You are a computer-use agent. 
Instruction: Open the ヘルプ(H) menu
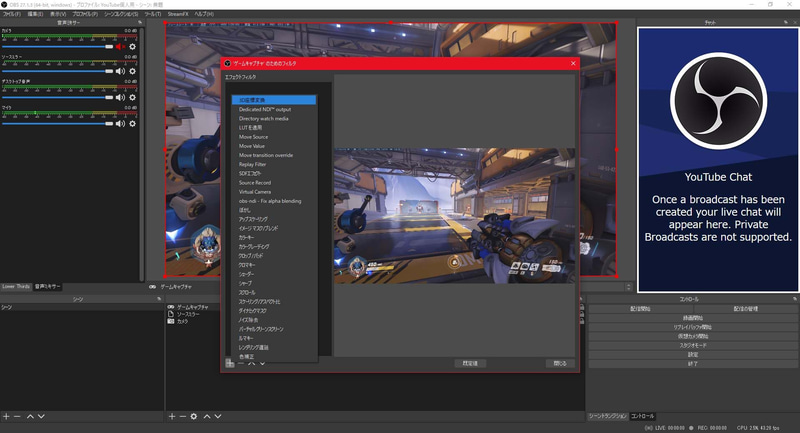204,14
